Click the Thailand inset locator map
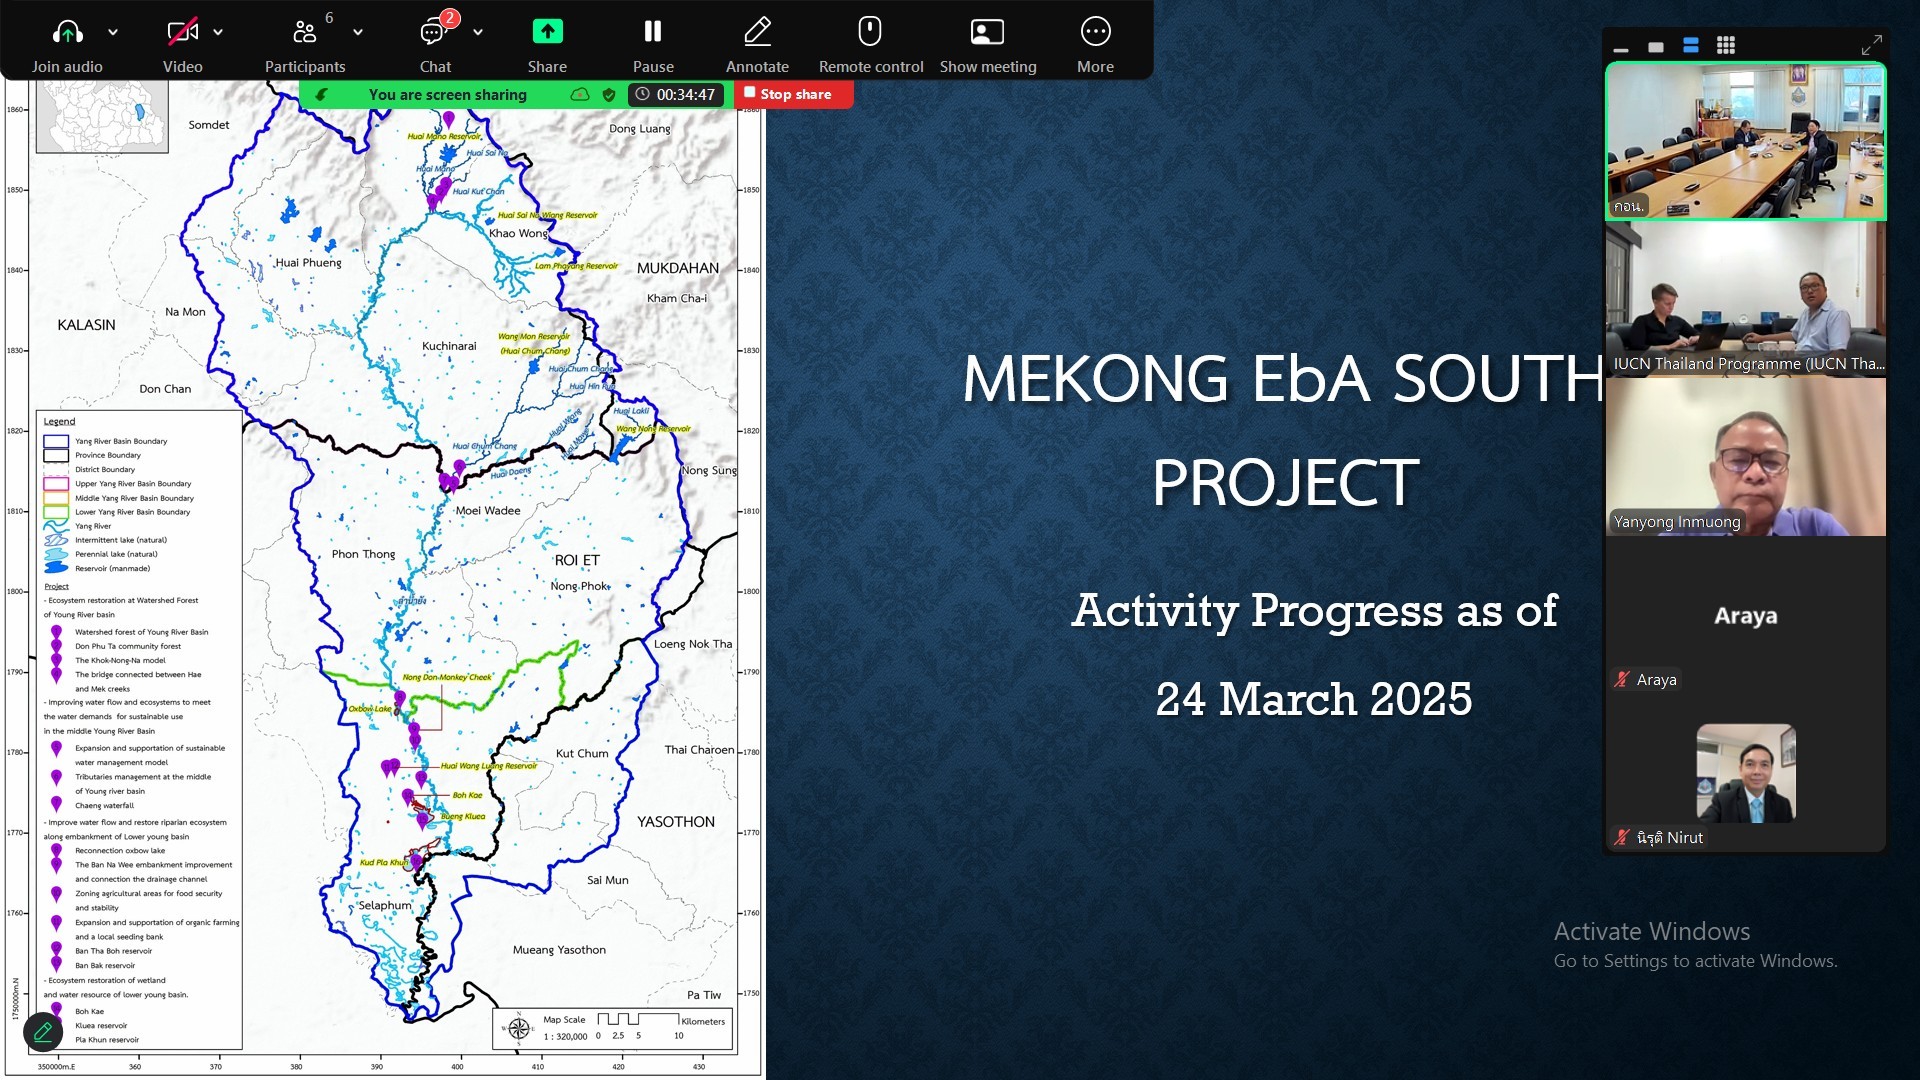Viewport: 1920px width, 1080px height. (102, 116)
